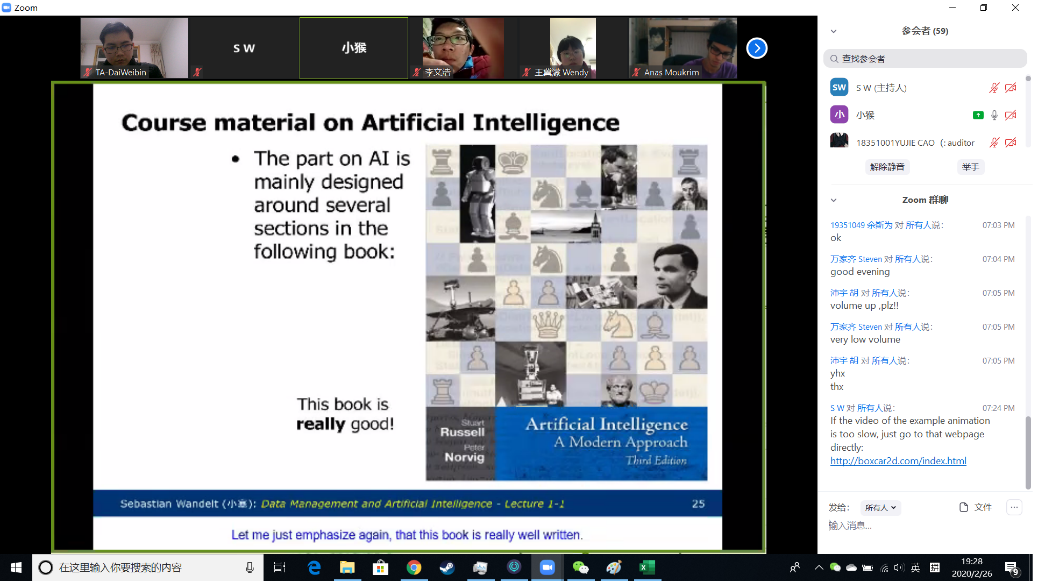Open WeChat from the taskbar
This screenshot has height=582, width=1038.
click(580, 568)
